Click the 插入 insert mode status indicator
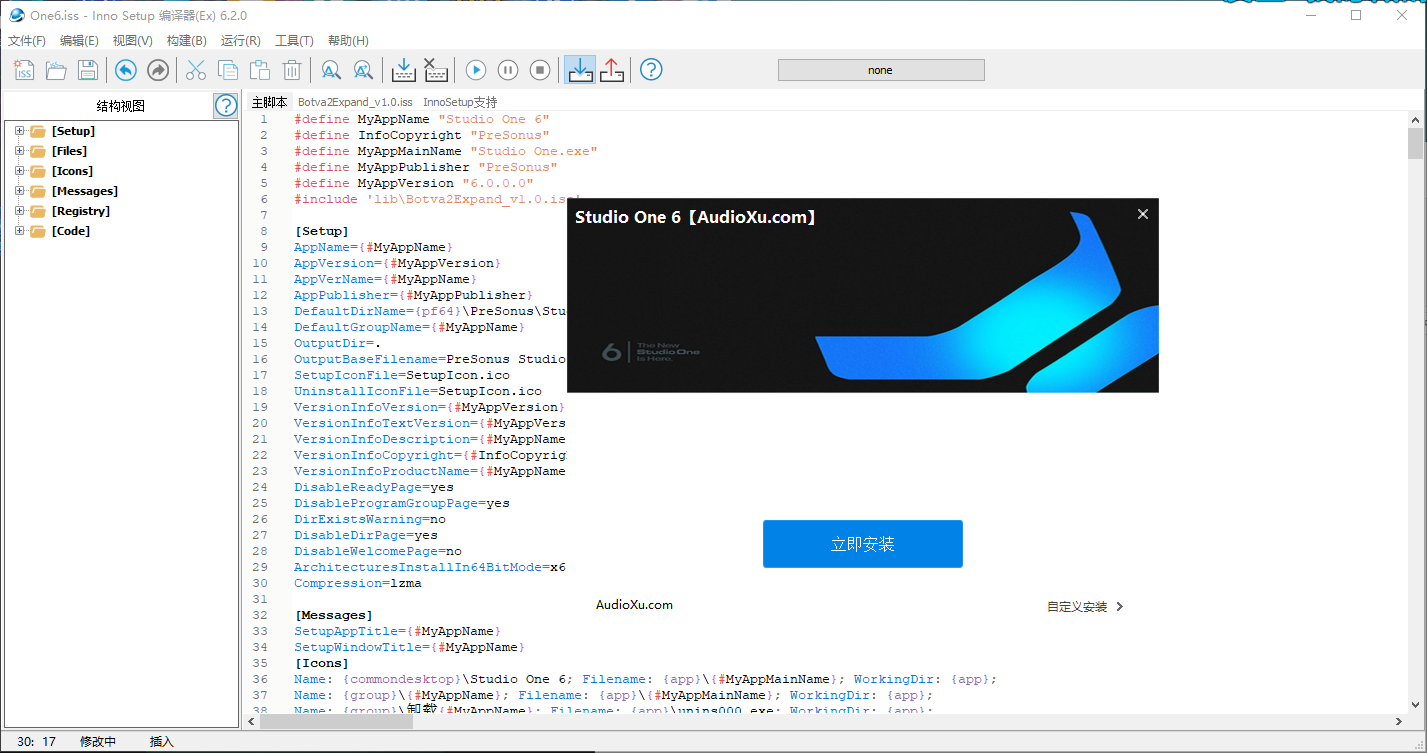This screenshot has width=1427, height=753. point(162,742)
